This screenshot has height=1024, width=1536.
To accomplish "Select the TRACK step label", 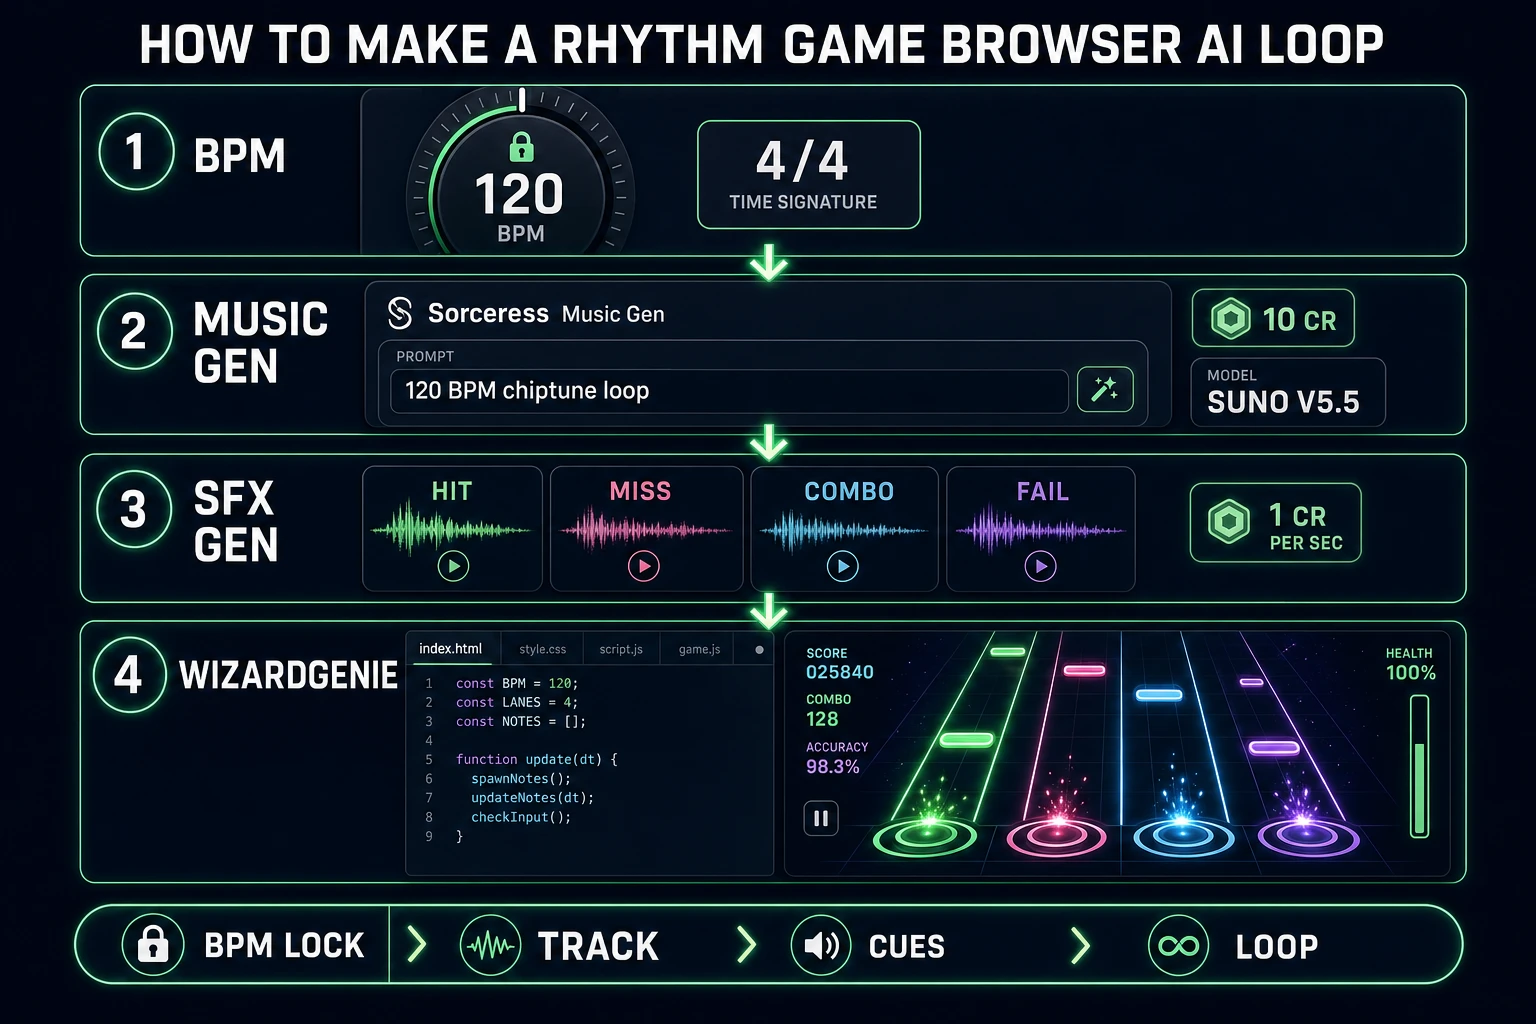I will 598,946.
